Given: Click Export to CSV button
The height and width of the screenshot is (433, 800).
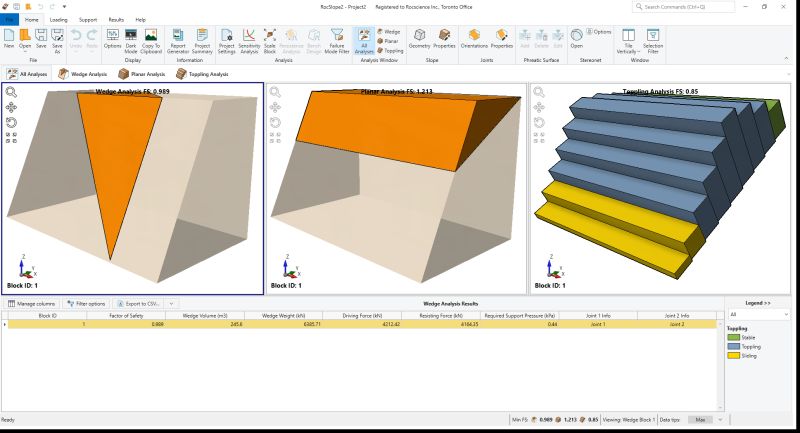Looking at the screenshot, I should 139,303.
